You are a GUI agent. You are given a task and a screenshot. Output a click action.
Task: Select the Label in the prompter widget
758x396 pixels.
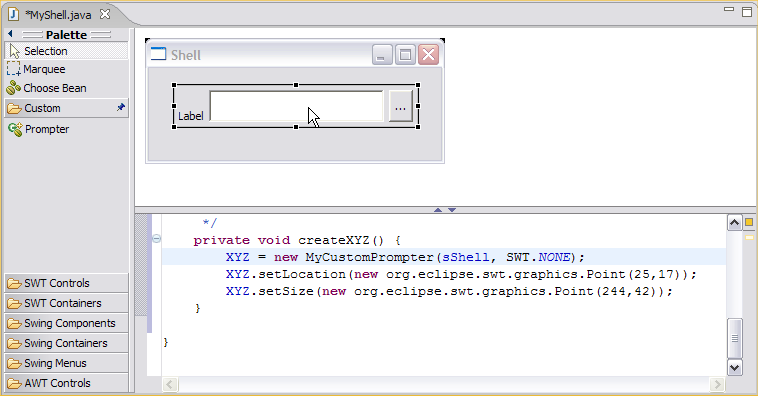tap(190, 116)
